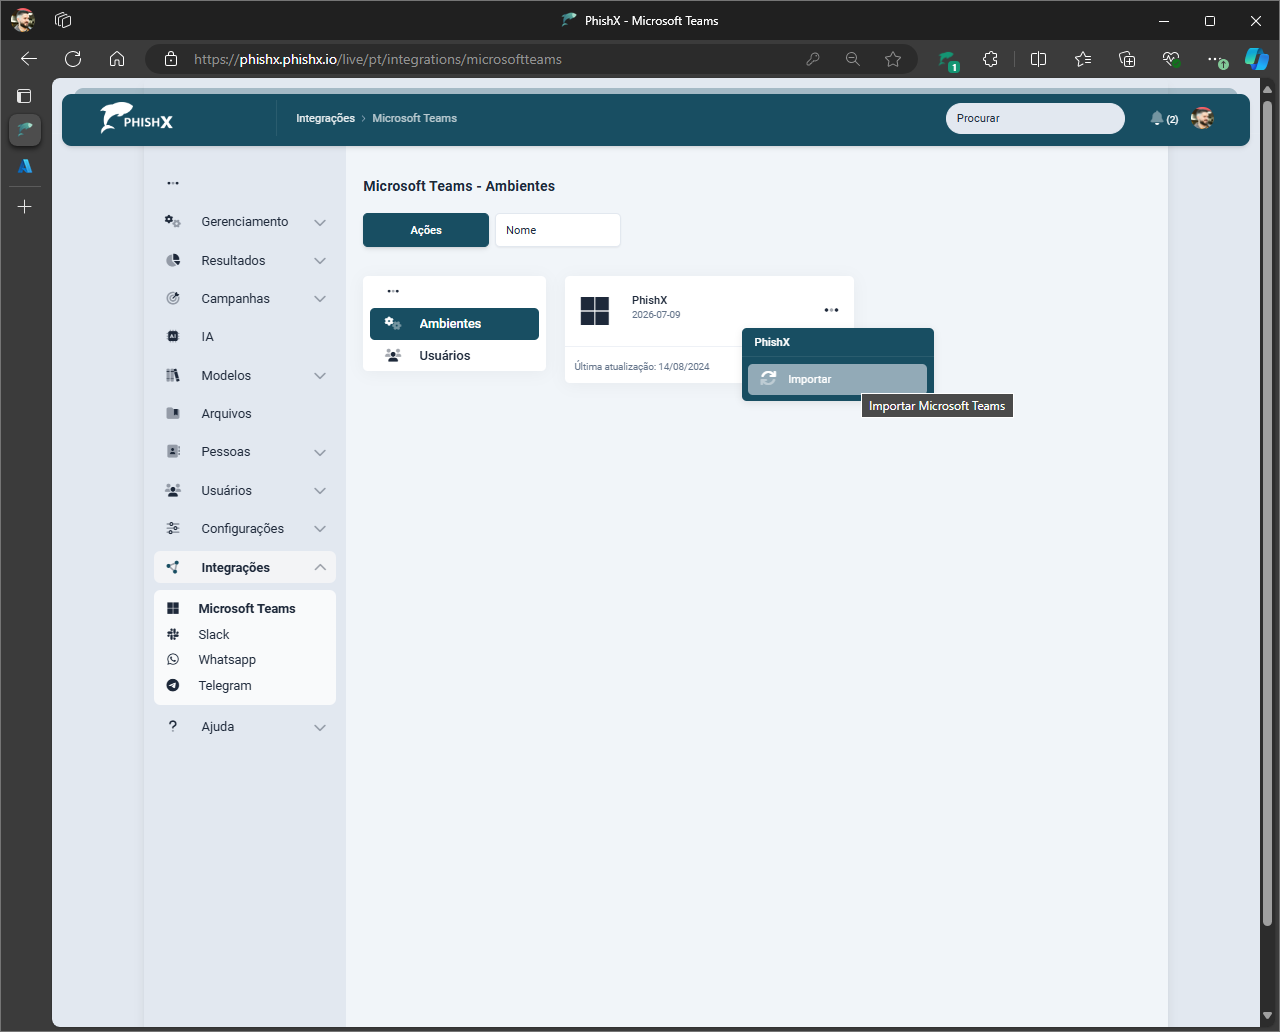This screenshot has height=1032, width=1280.
Task: Click the Gerenciamento gears icon
Action: (x=173, y=222)
